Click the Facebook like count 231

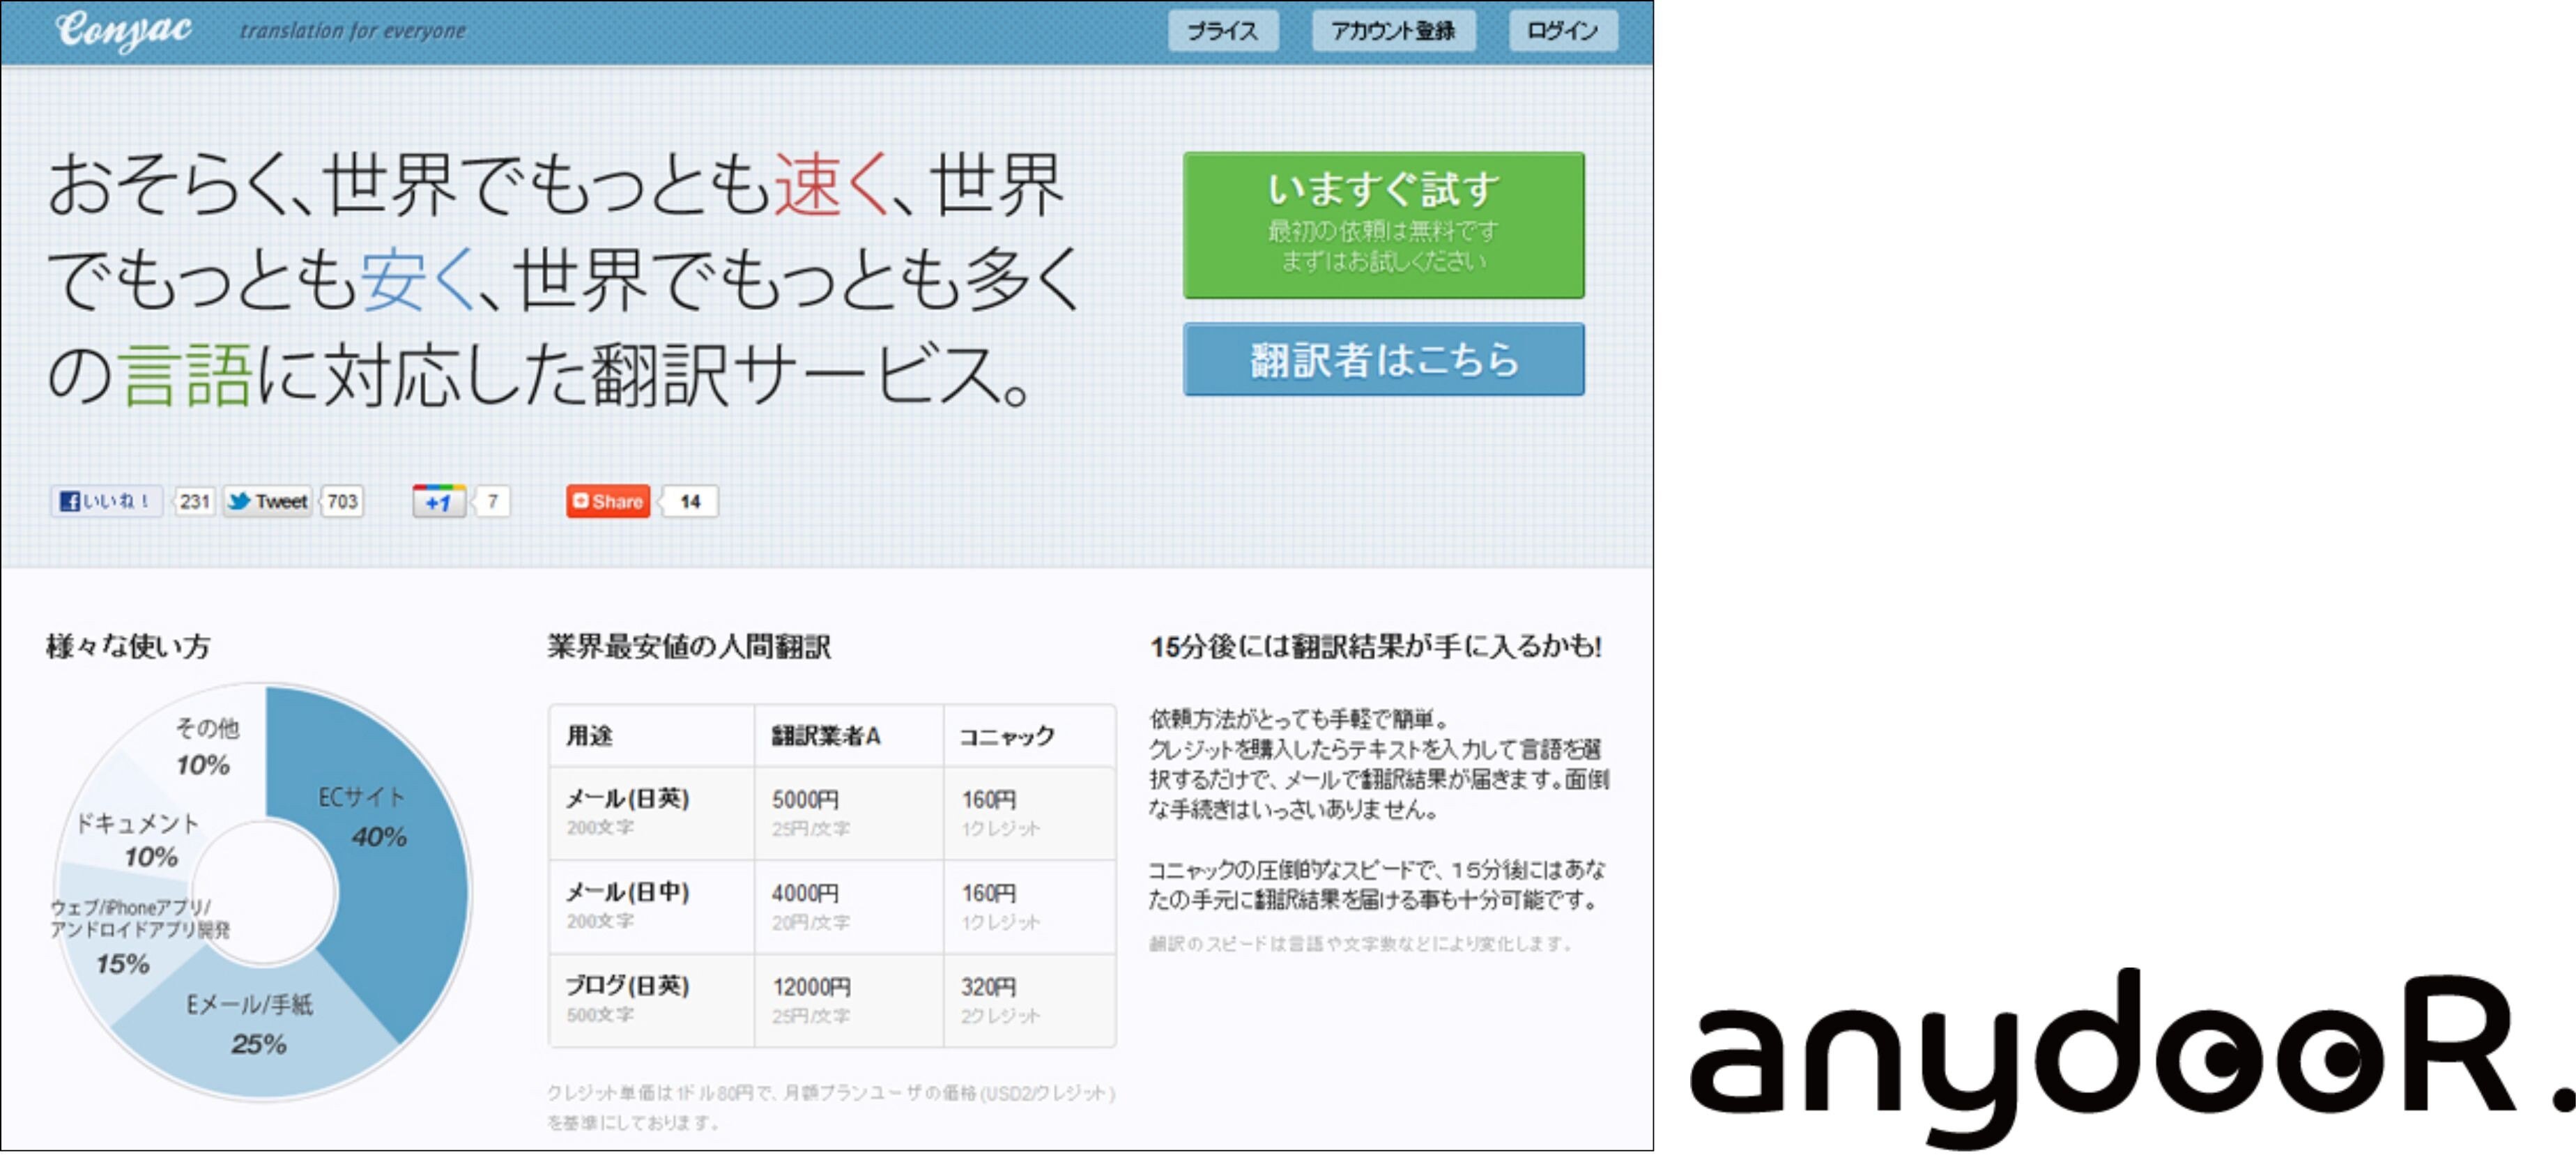[x=195, y=501]
